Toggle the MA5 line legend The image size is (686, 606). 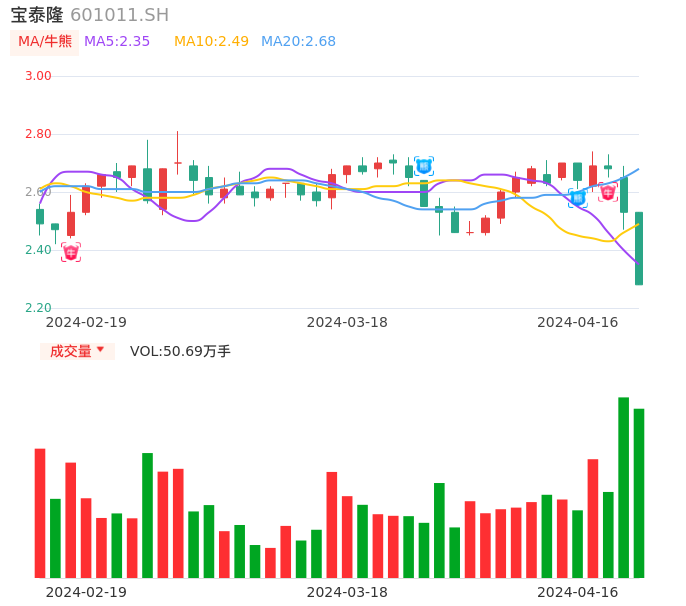pos(117,42)
